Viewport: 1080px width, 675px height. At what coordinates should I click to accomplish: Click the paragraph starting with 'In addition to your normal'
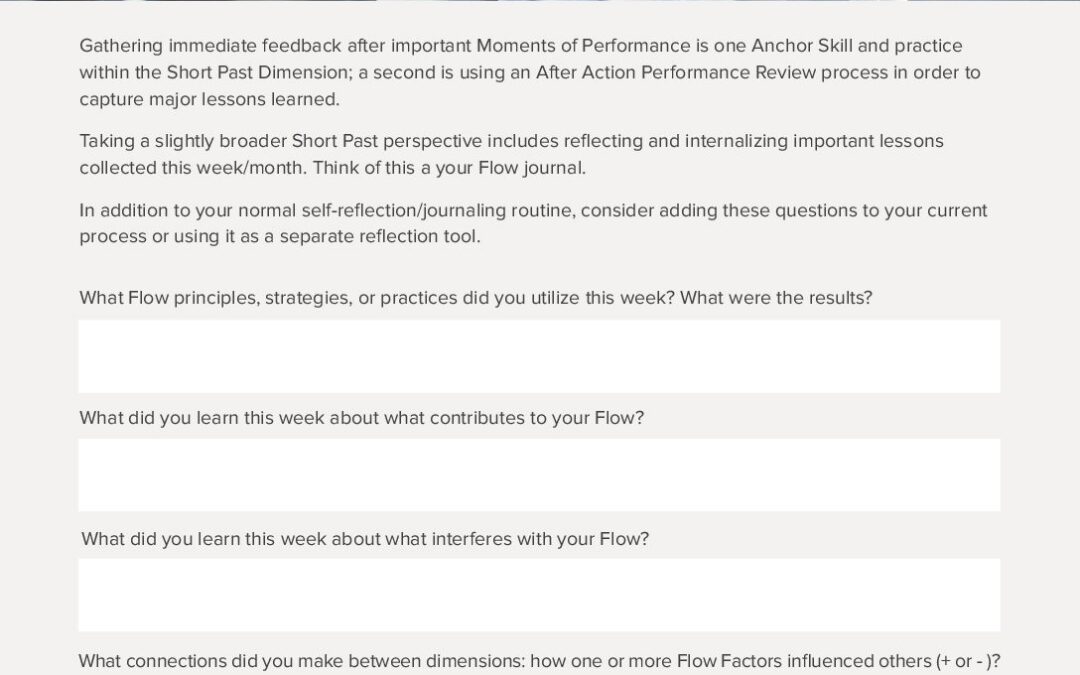pyautogui.click(x=533, y=224)
